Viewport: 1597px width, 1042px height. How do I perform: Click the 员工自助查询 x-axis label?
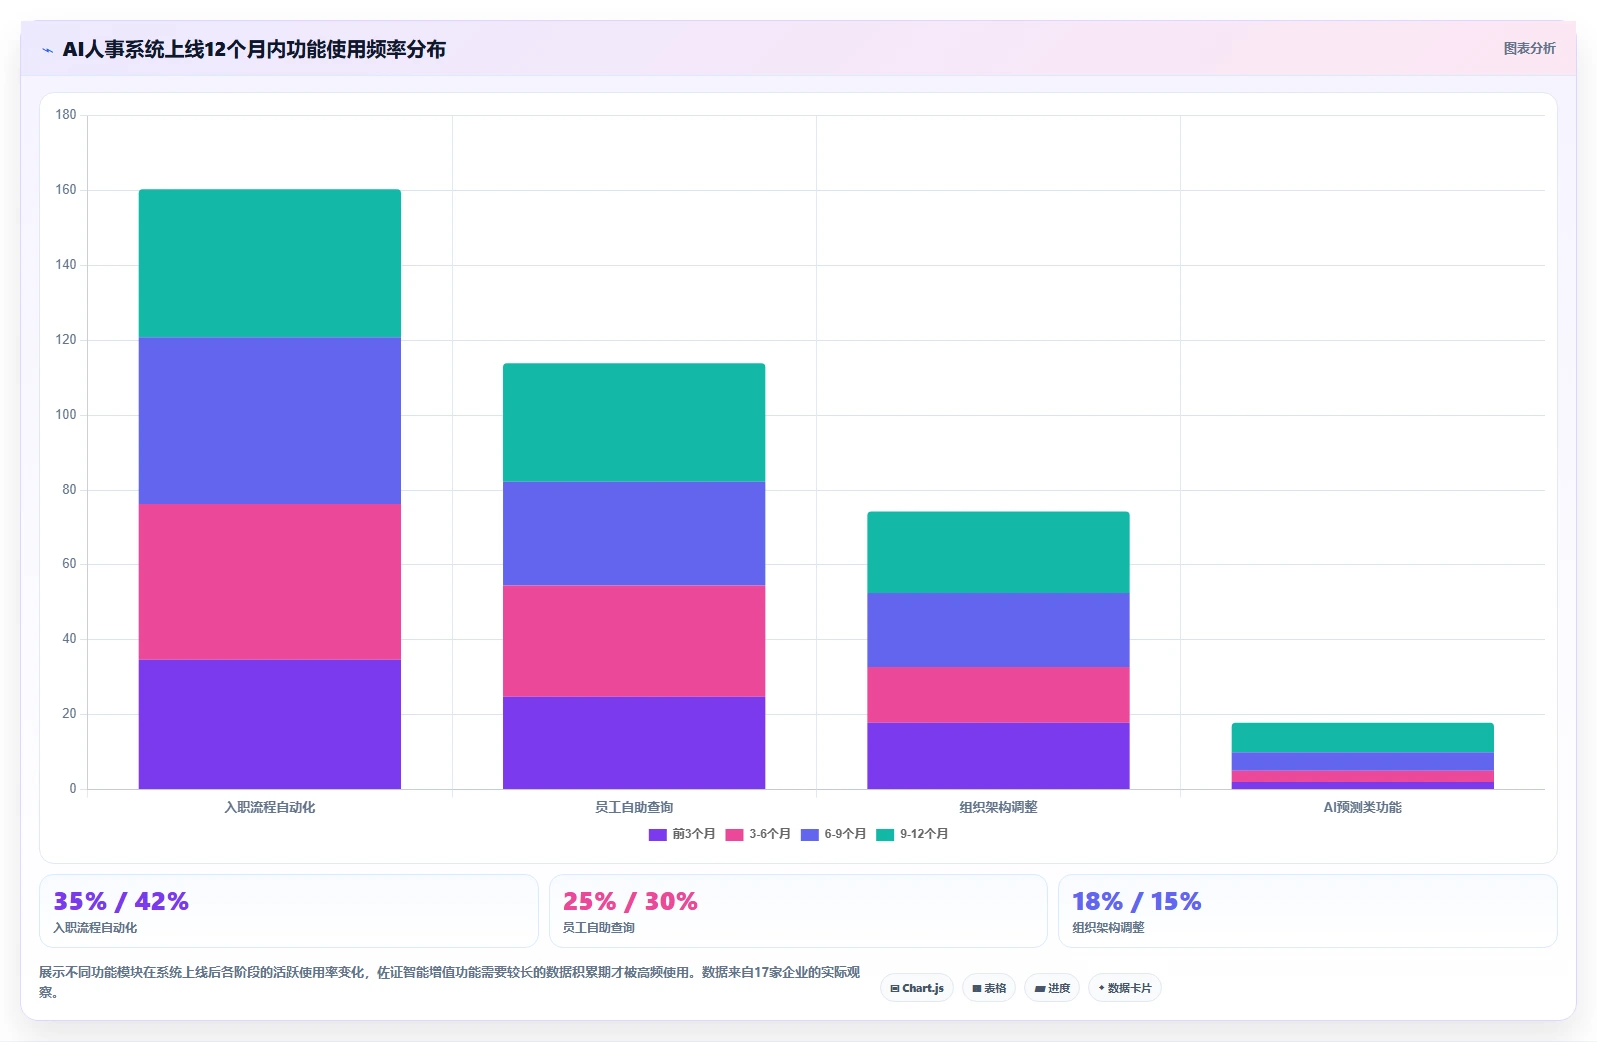coord(634,807)
